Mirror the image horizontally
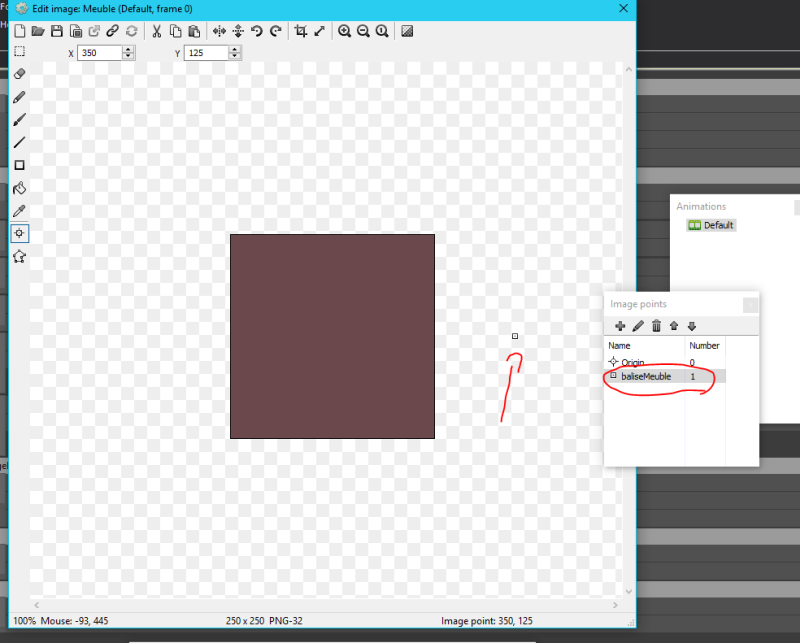 (x=219, y=31)
